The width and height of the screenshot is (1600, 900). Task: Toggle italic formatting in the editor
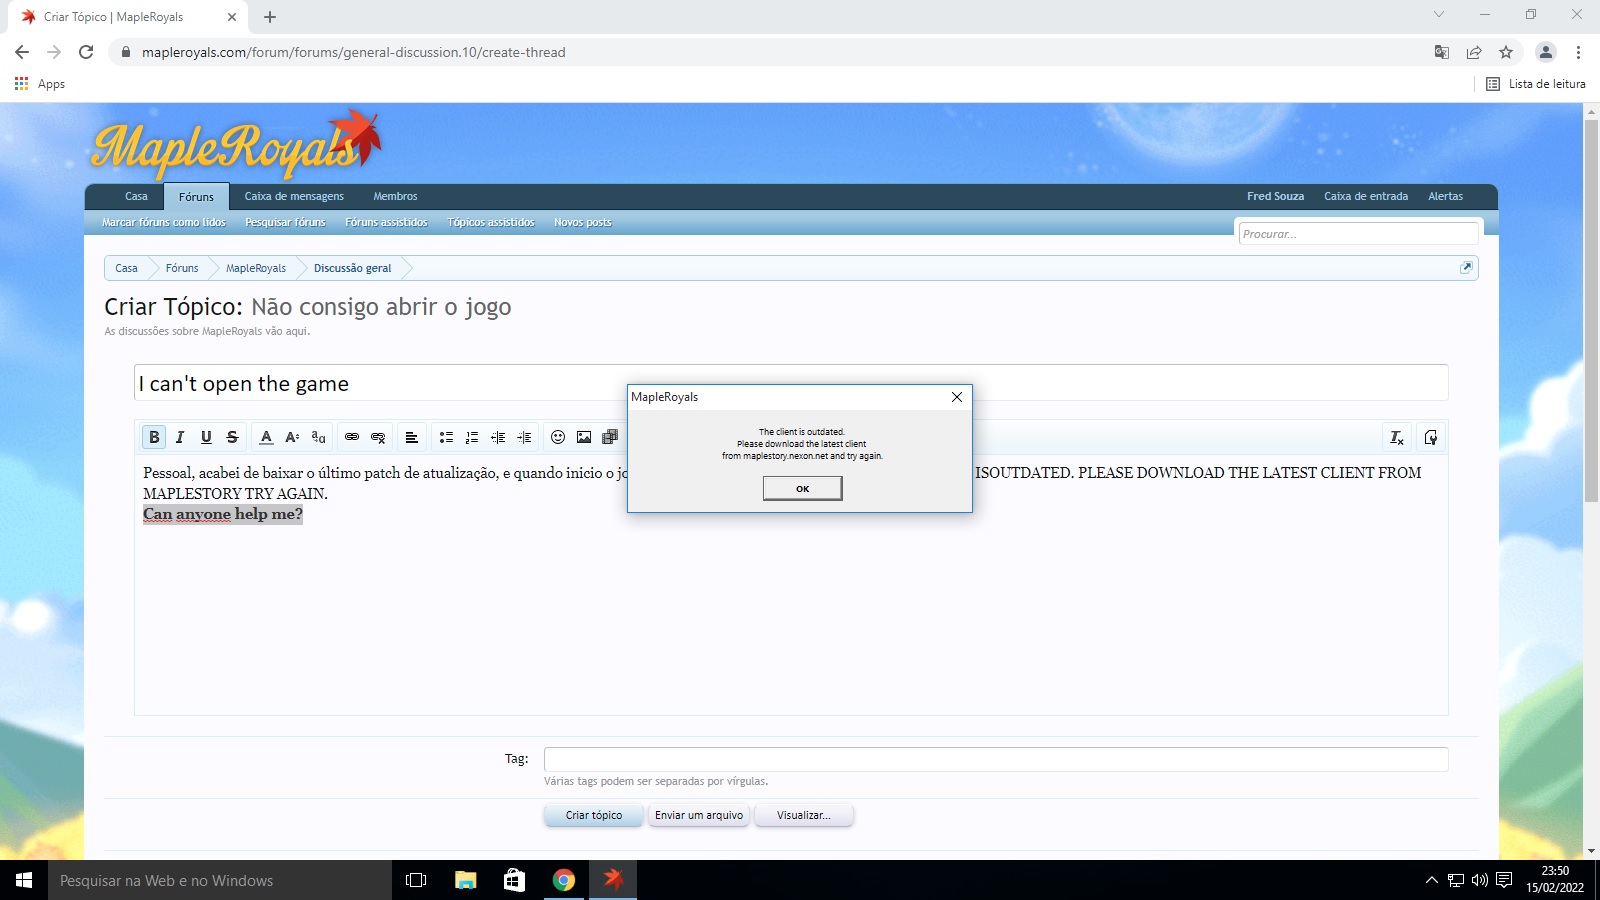(x=180, y=437)
